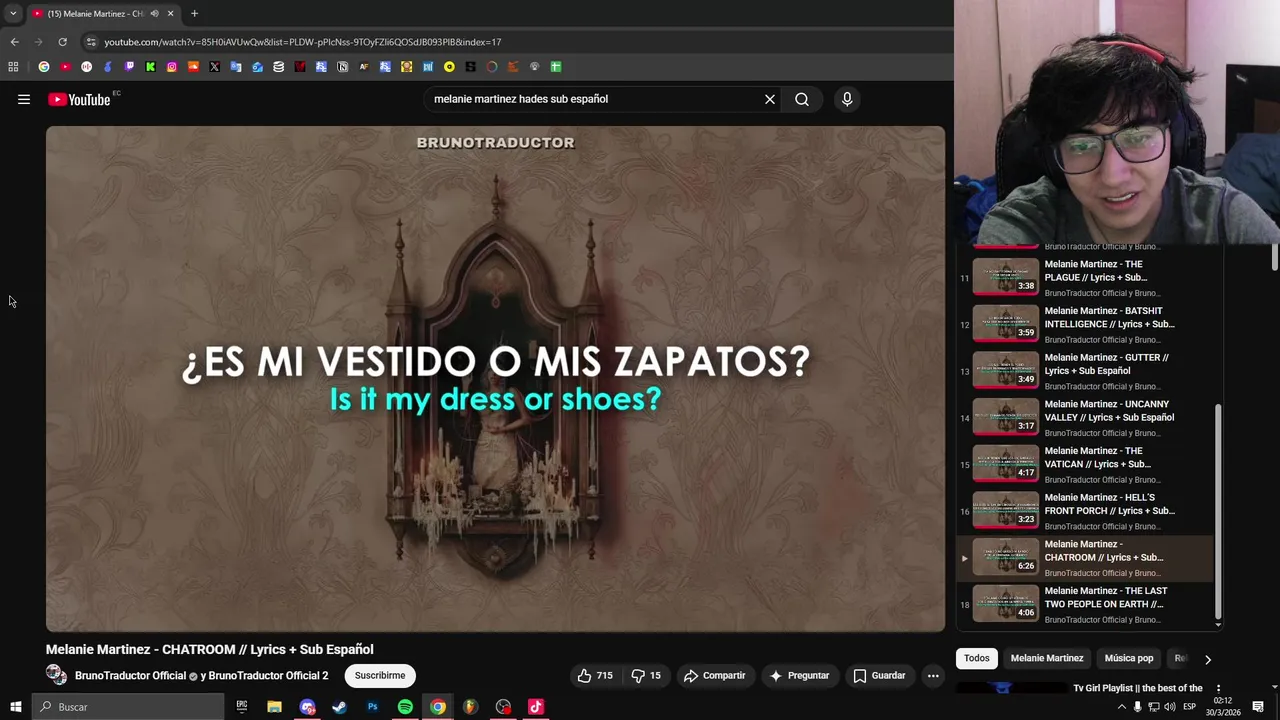Open Kick bookmark in bookmarks bar
This screenshot has height=720, width=1280.
point(150,67)
